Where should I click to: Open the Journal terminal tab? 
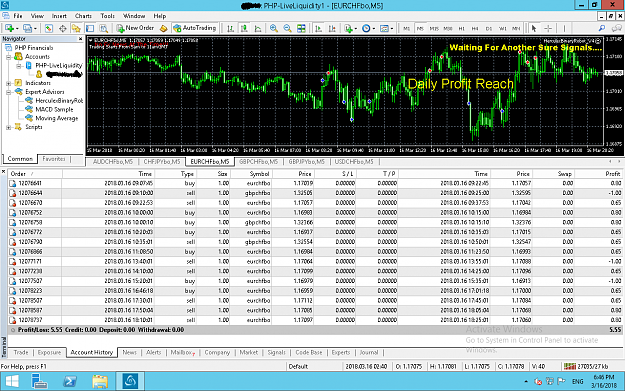369,353
